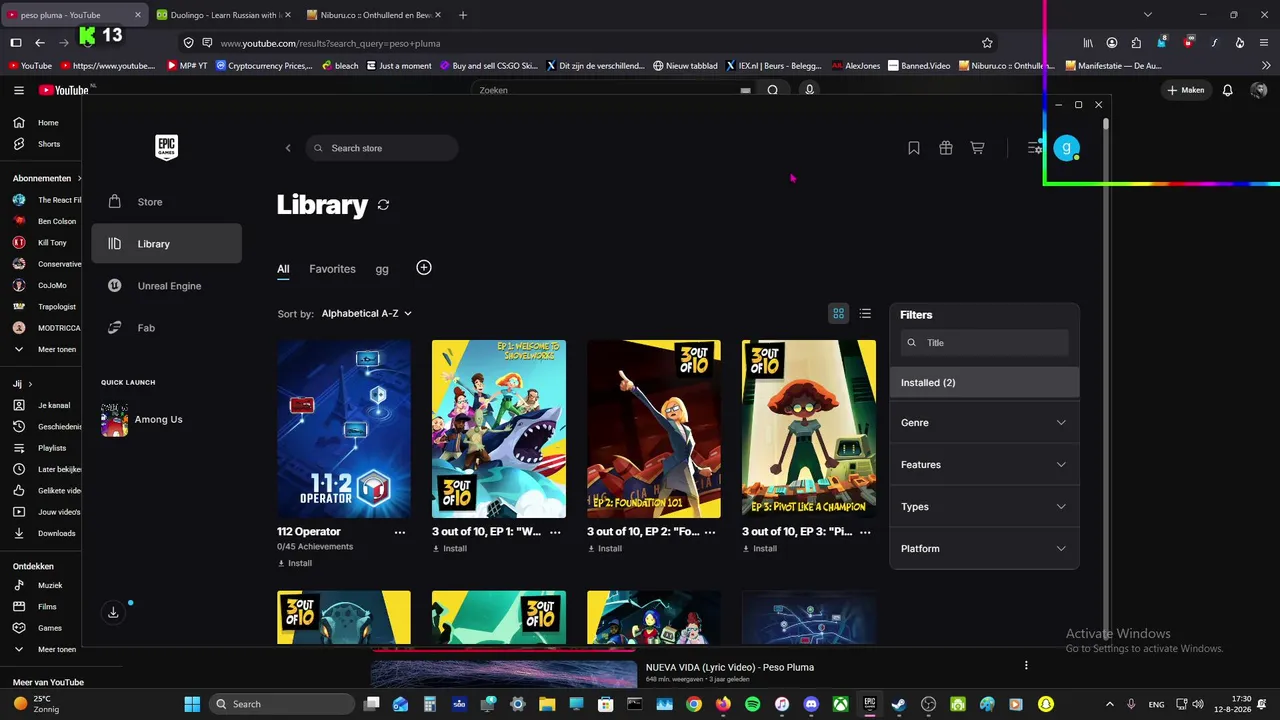This screenshot has width=1280, height=720.
Task: Add a new library collection with plus icon
Action: 424,268
